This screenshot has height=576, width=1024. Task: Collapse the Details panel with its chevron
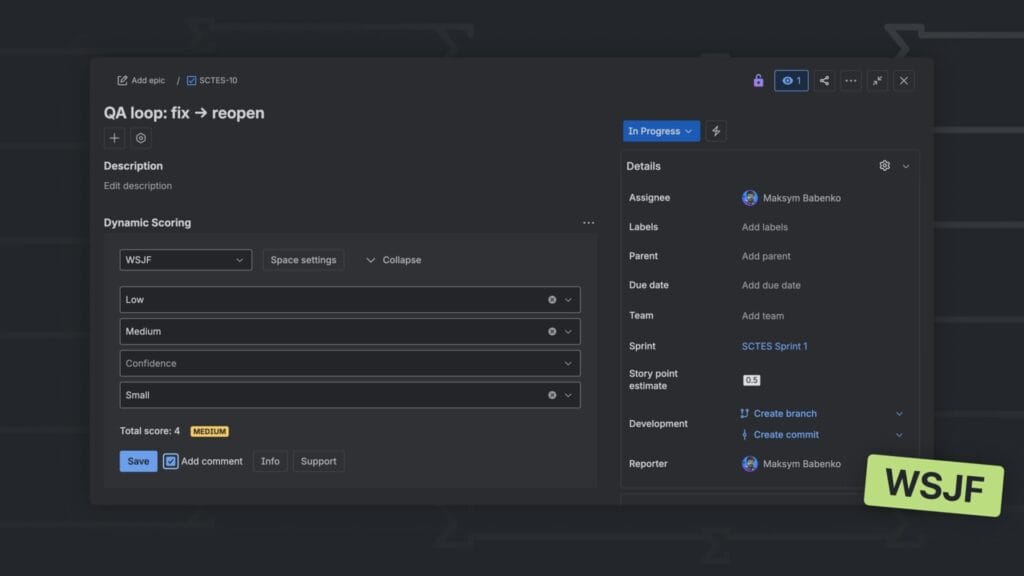coord(905,166)
